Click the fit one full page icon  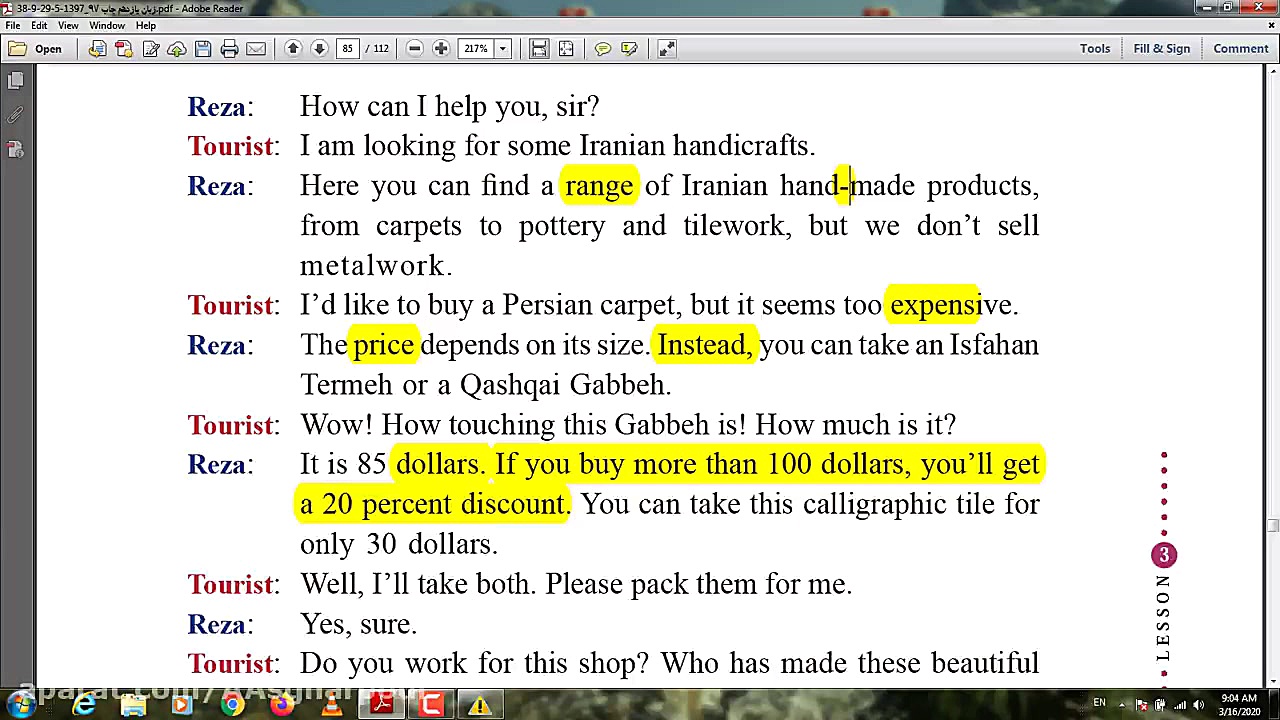pyautogui.click(x=566, y=48)
